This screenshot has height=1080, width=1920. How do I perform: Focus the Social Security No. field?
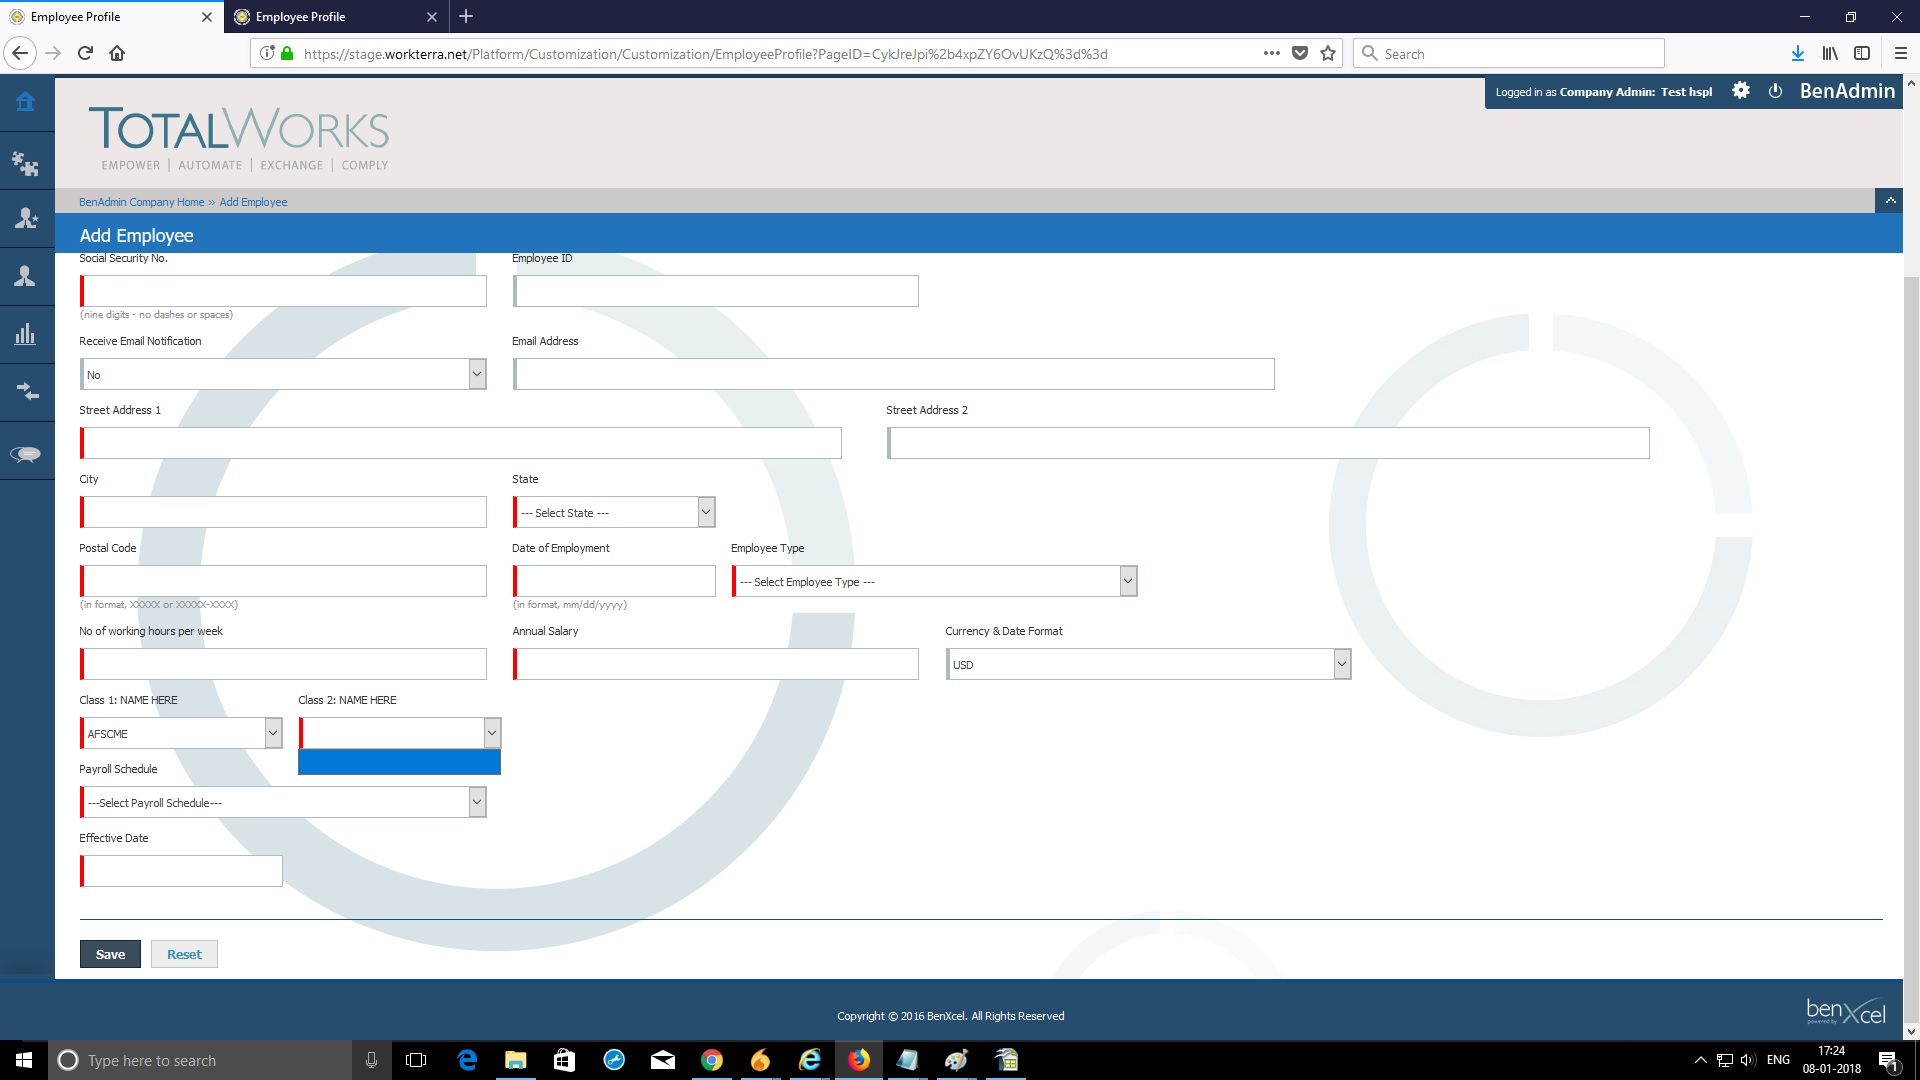point(283,291)
